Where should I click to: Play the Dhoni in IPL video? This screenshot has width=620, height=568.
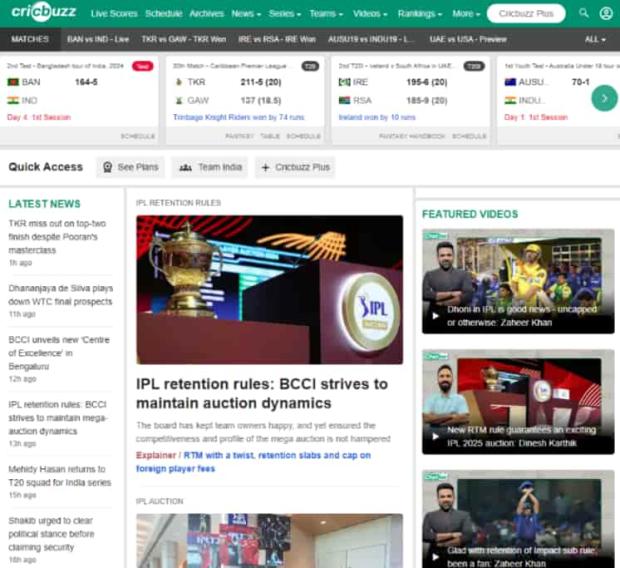click(518, 281)
